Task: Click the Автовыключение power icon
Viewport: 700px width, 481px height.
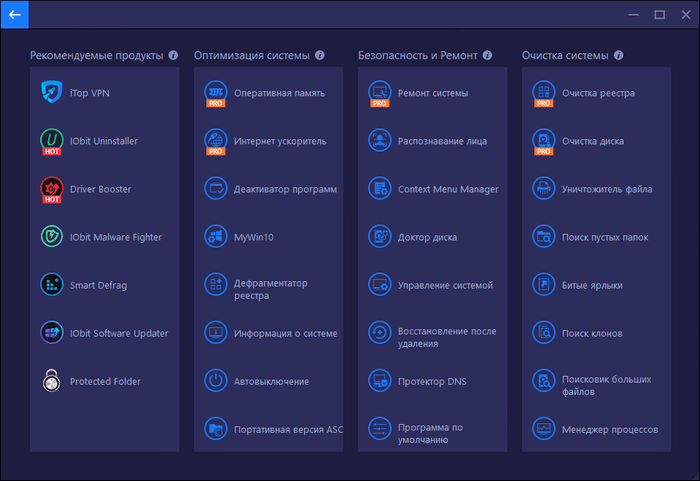Action: coord(216,381)
